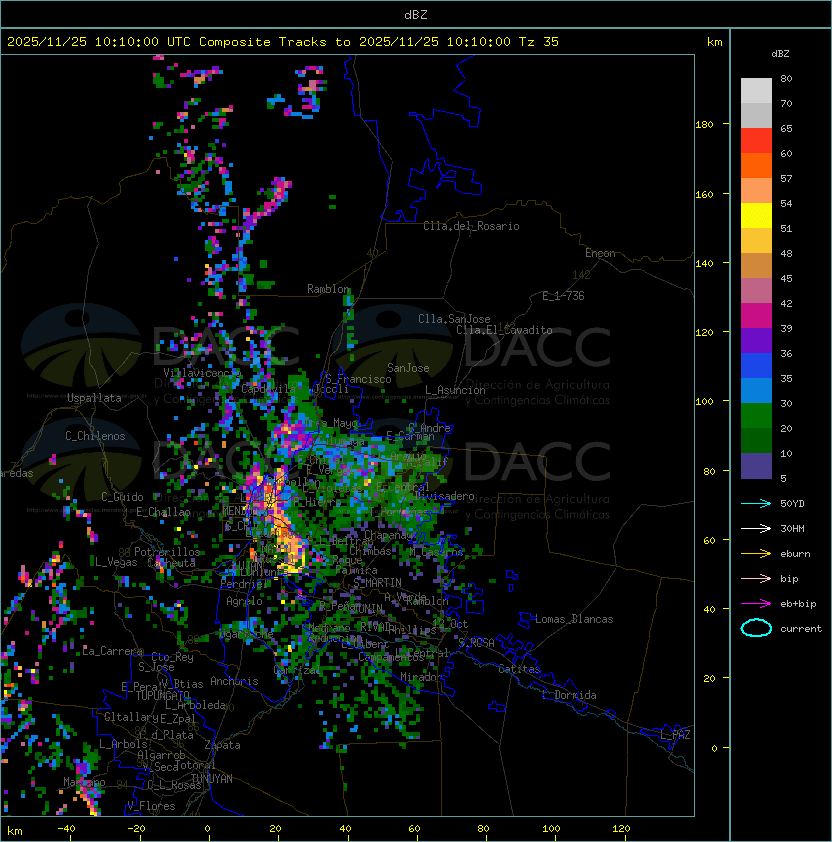This screenshot has height=842, width=832.
Task: Click the Agrelo location label
Action: [x=244, y=601]
